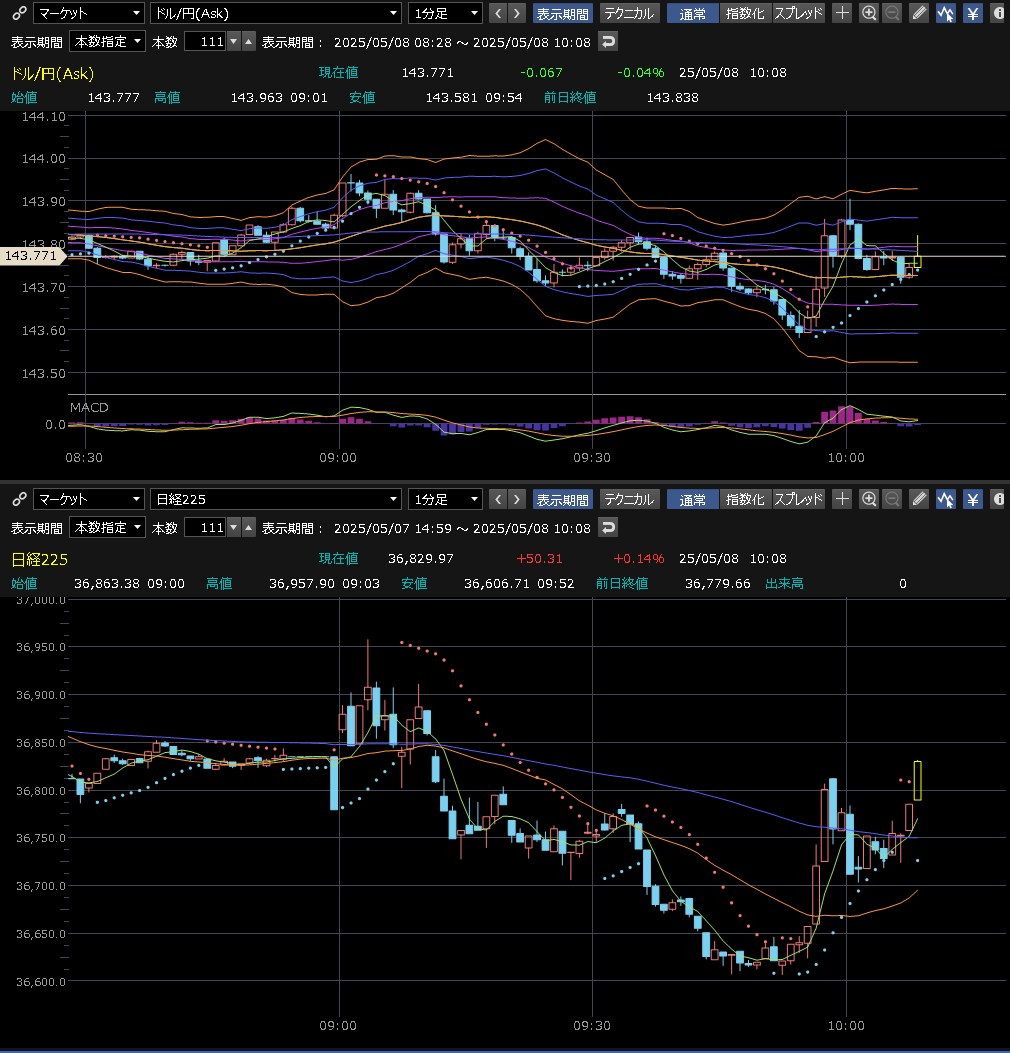Increase the bar count on ドル/円 chart
1010x1053 pixels.
pyautogui.click(x=248, y=42)
